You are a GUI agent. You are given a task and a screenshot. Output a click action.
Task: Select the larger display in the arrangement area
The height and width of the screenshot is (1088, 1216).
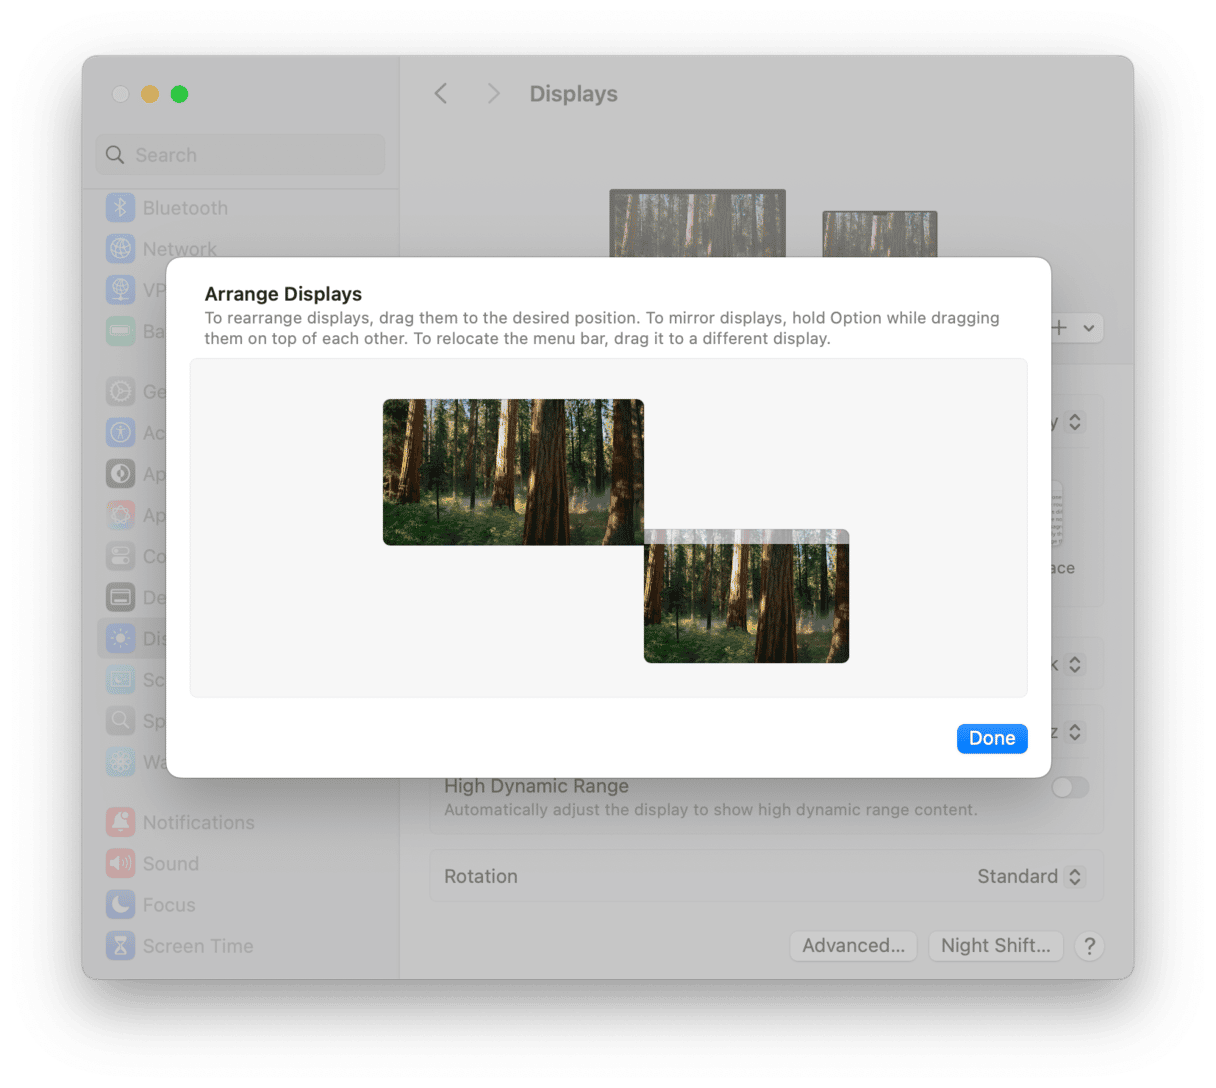[513, 472]
